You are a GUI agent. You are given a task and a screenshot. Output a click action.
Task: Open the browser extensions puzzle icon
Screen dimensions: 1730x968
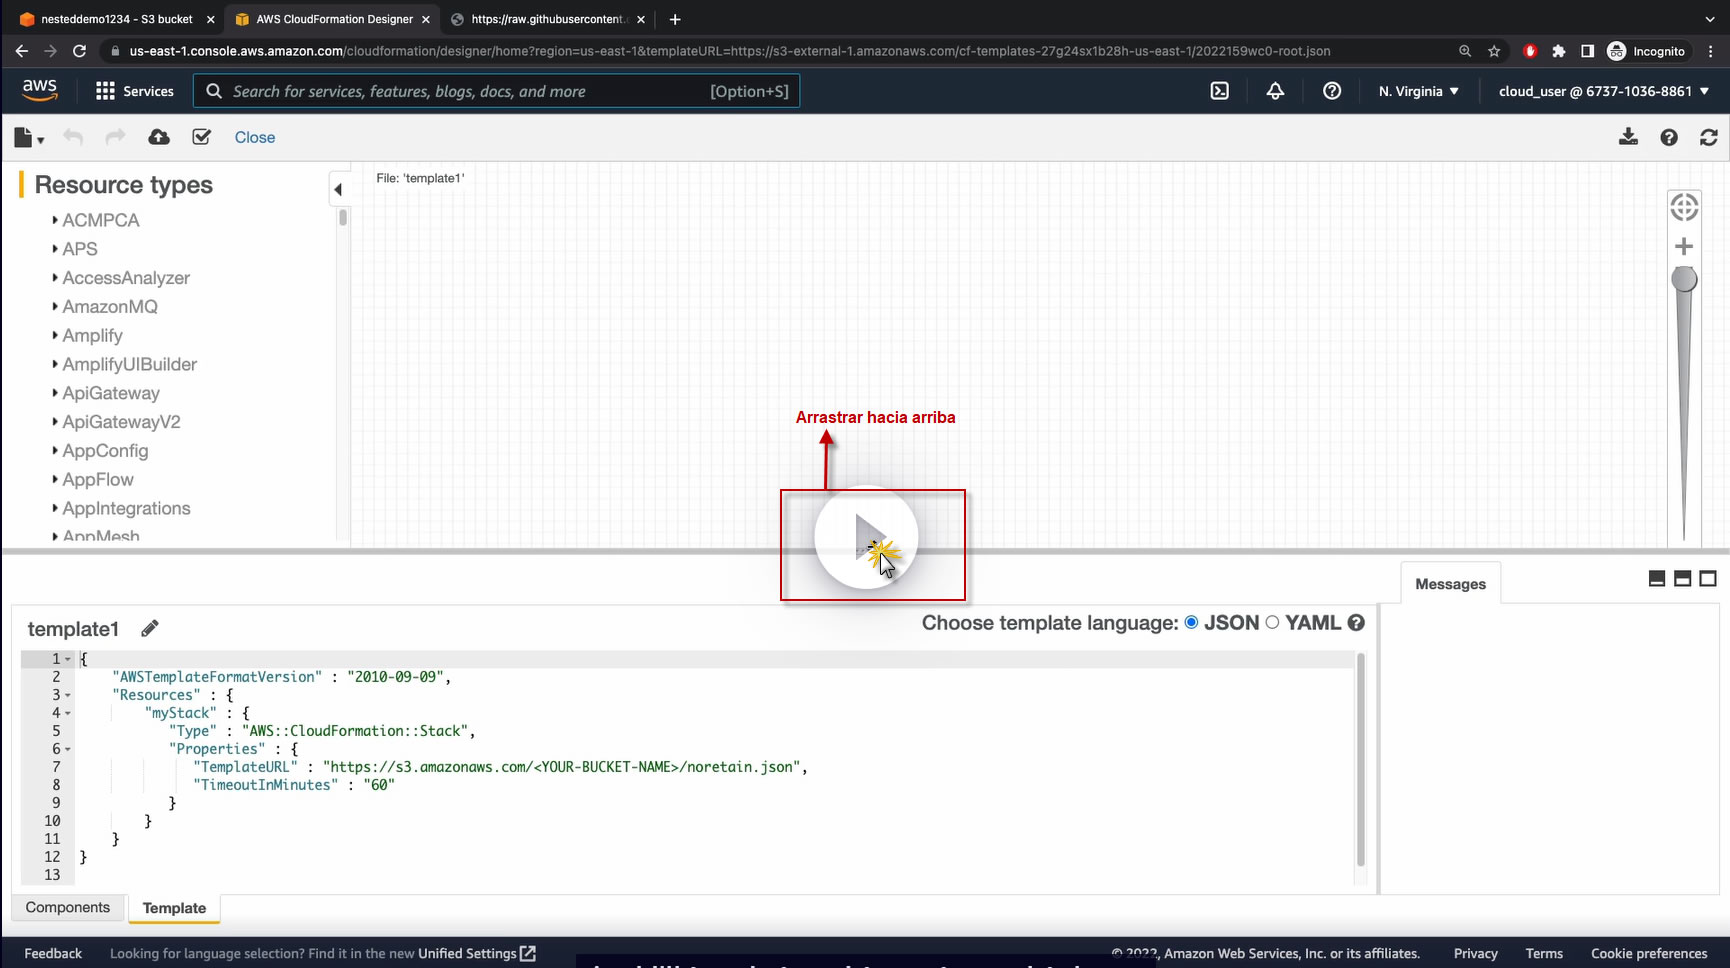coord(1558,51)
